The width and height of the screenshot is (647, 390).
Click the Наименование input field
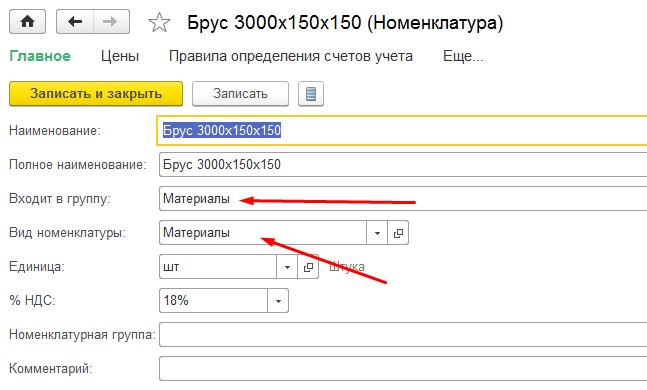click(x=402, y=130)
